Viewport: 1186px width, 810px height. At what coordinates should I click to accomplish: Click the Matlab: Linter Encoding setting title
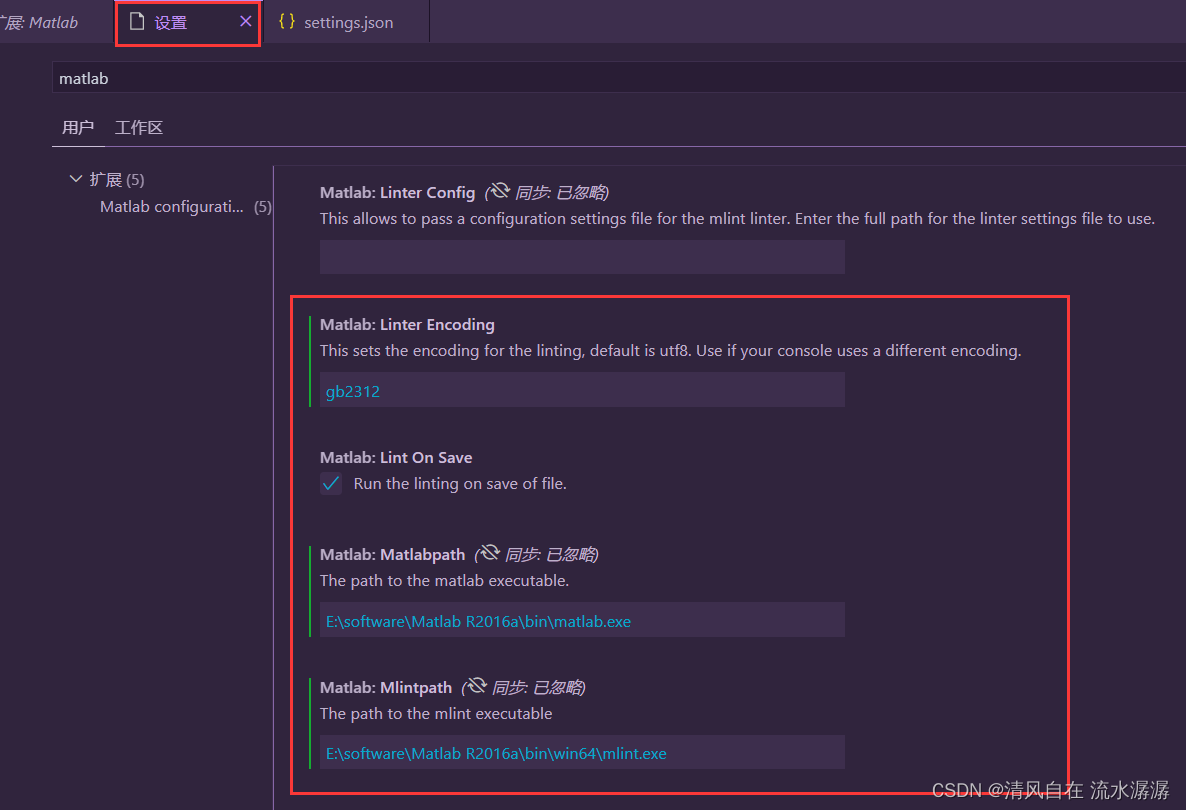tap(407, 324)
